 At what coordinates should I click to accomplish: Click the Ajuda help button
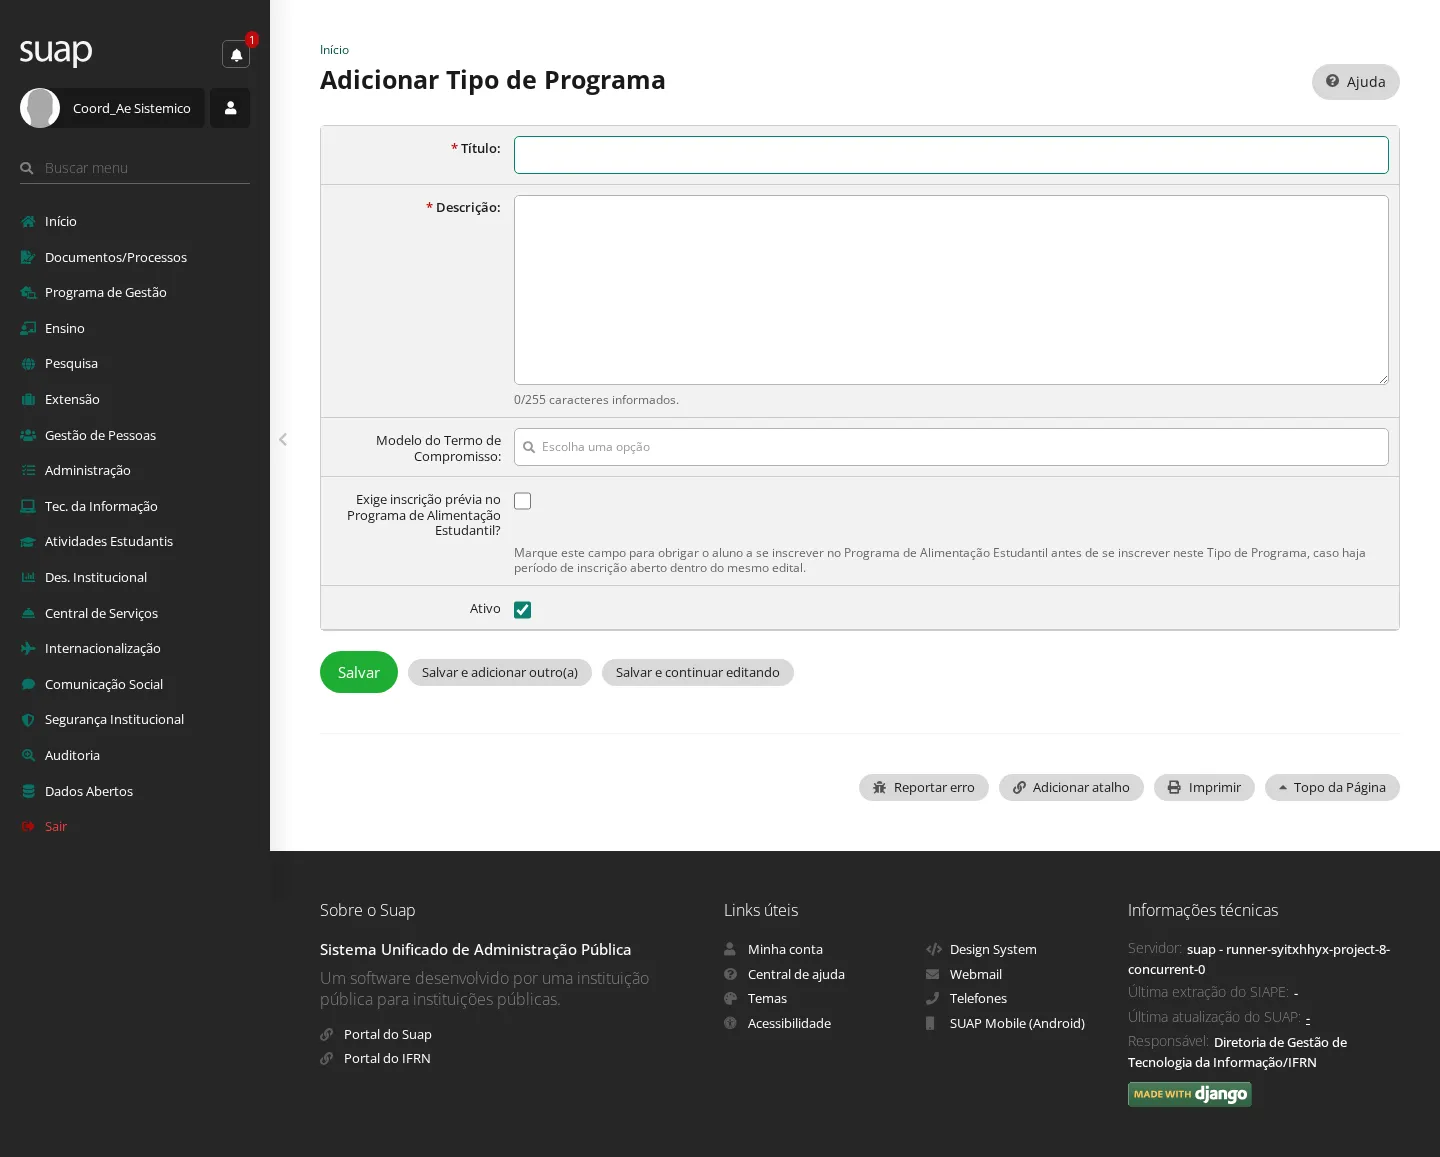[x=1355, y=82]
